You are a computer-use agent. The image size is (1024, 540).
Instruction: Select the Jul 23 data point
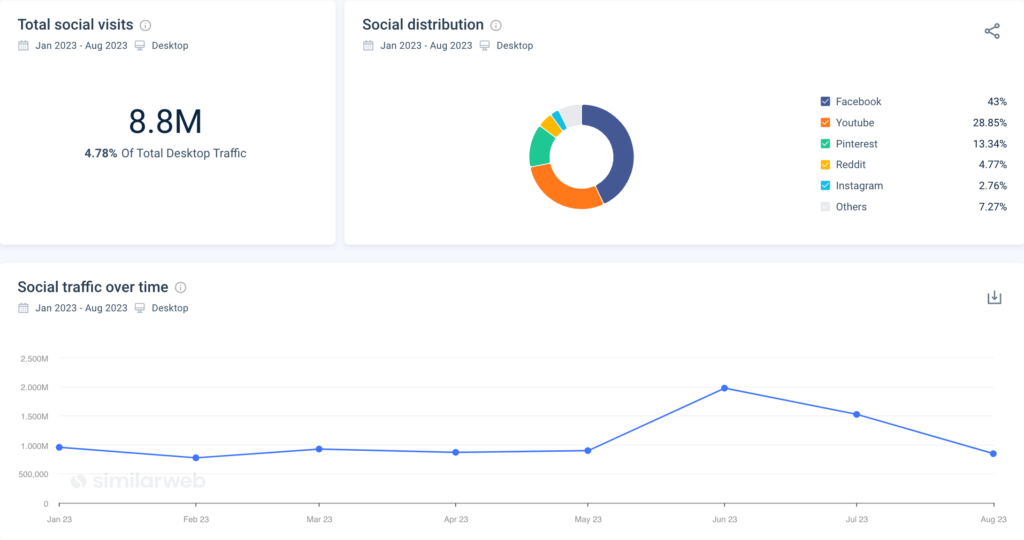point(857,414)
